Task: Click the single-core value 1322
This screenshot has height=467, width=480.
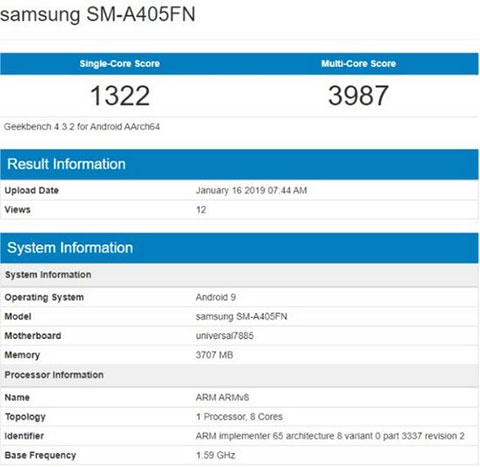Action: tap(120, 96)
